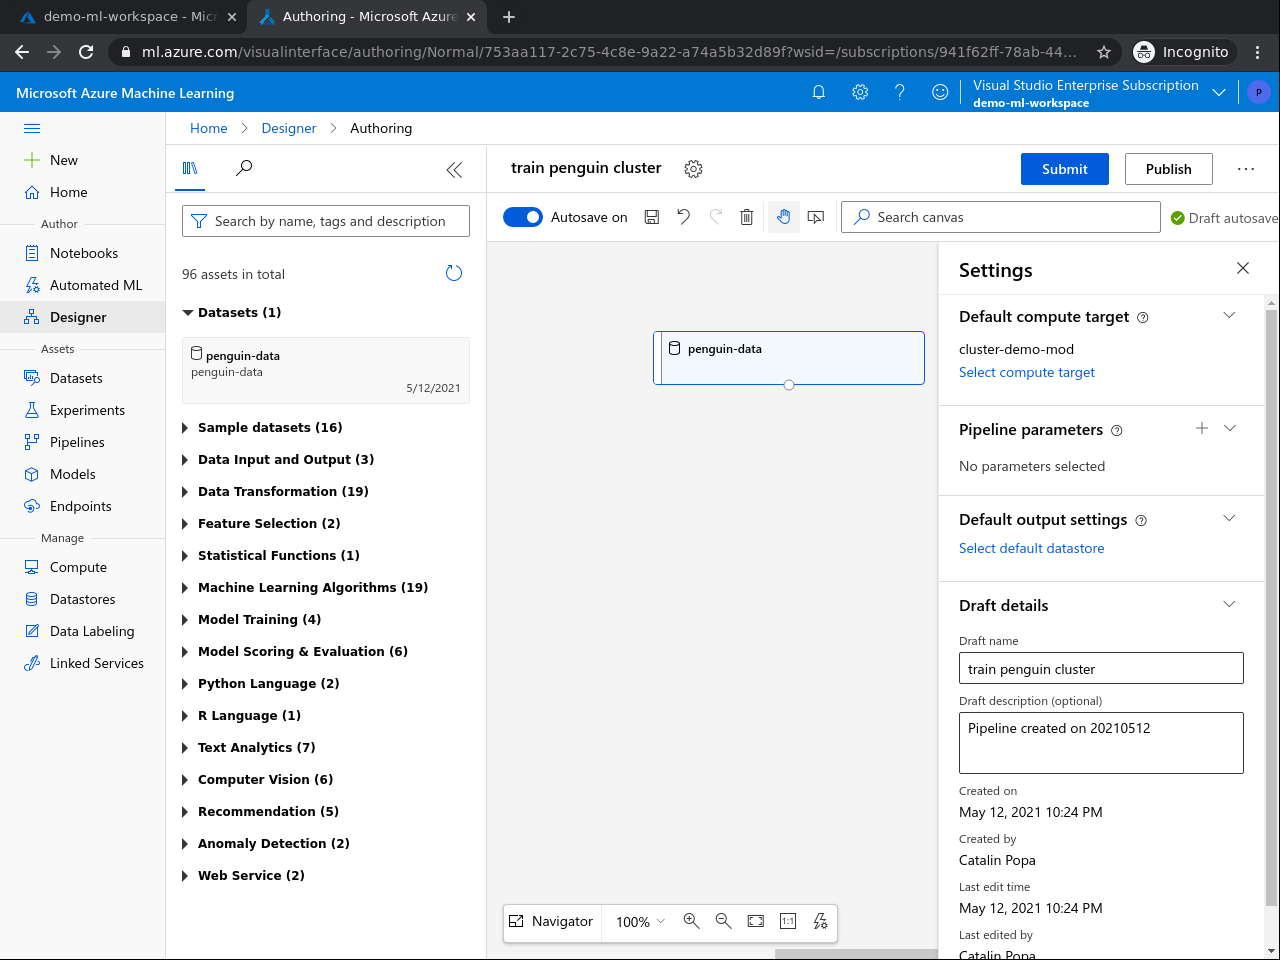Viewport: 1280px width, 960px height.
Task: Open the search icon in the module library
Action: (243, 169)
